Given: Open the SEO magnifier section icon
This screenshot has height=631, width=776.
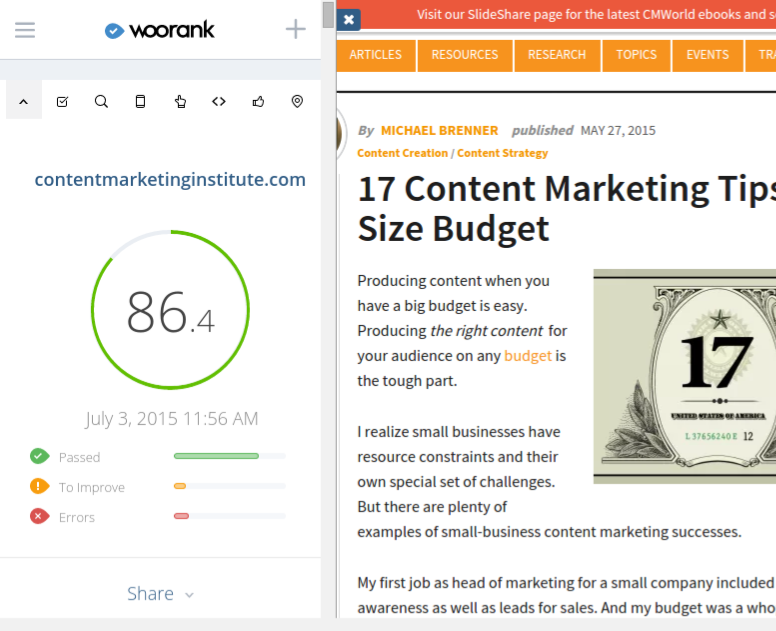Looking at the screenshot, I should tap(101, 101).
